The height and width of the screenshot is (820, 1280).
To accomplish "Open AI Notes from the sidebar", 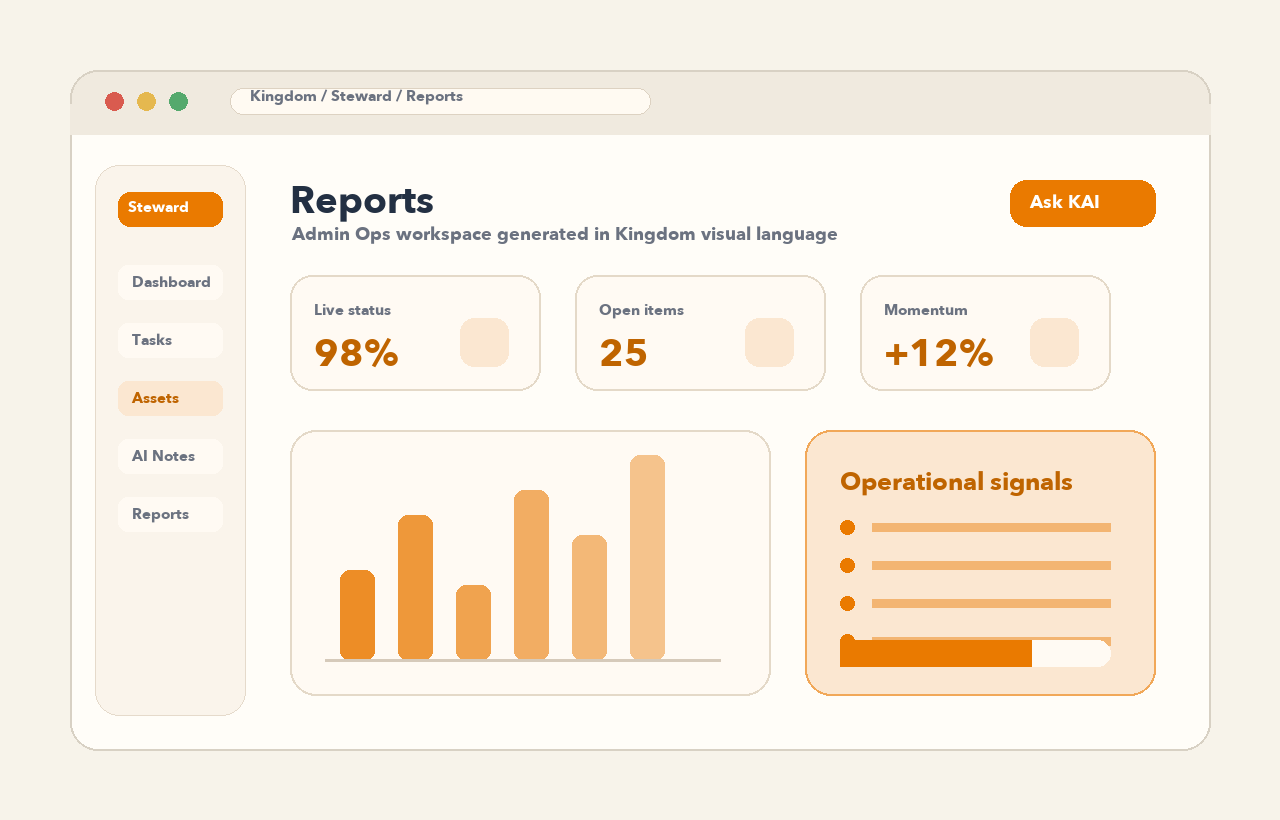I will (170, 456).
